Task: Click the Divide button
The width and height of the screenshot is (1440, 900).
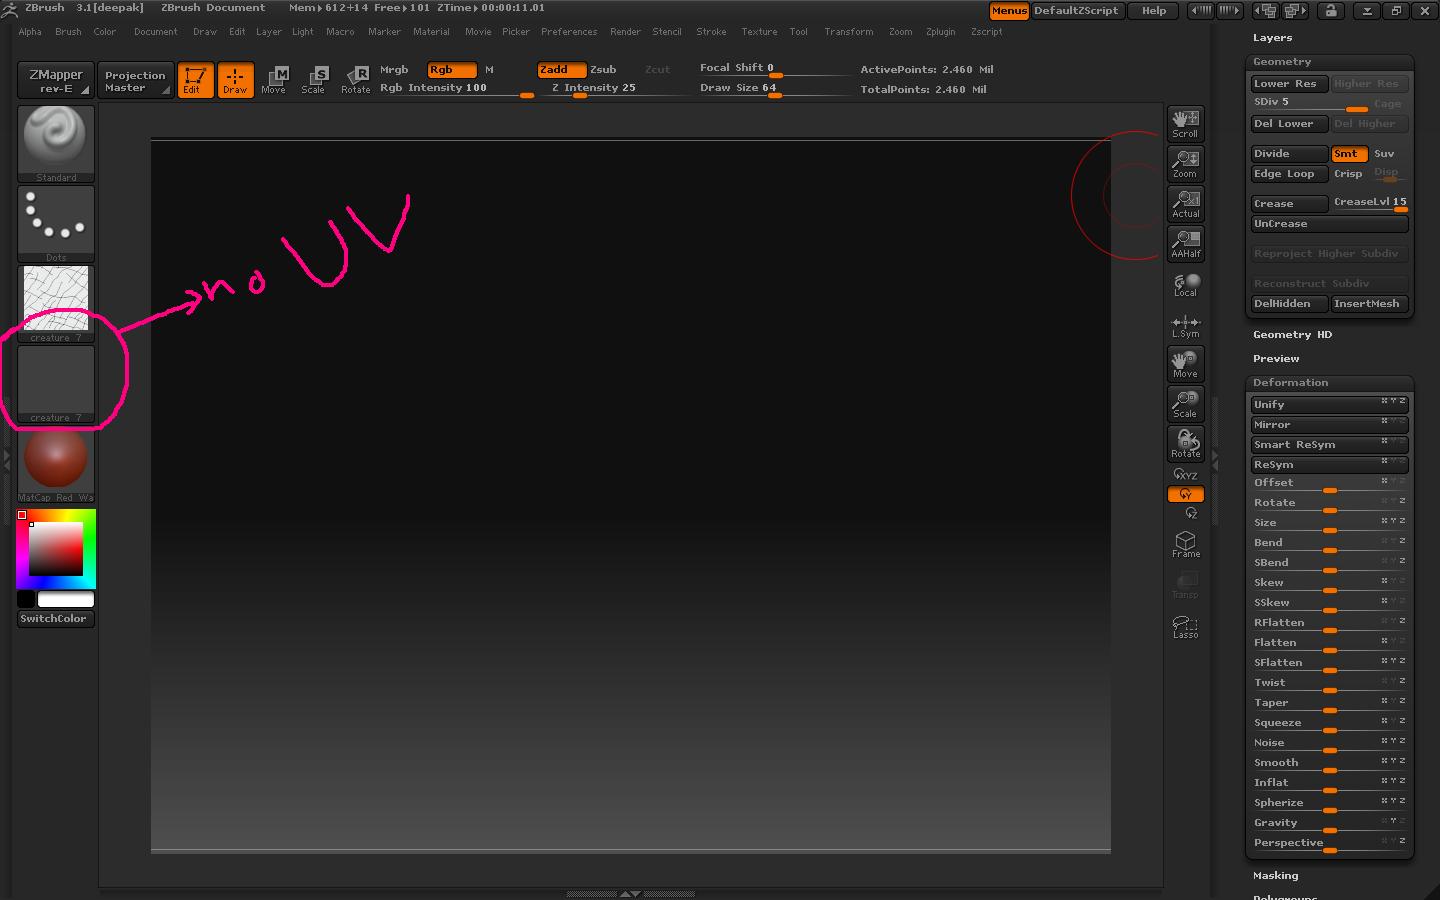Action: pyautogui.click(x=1289, y=154)
